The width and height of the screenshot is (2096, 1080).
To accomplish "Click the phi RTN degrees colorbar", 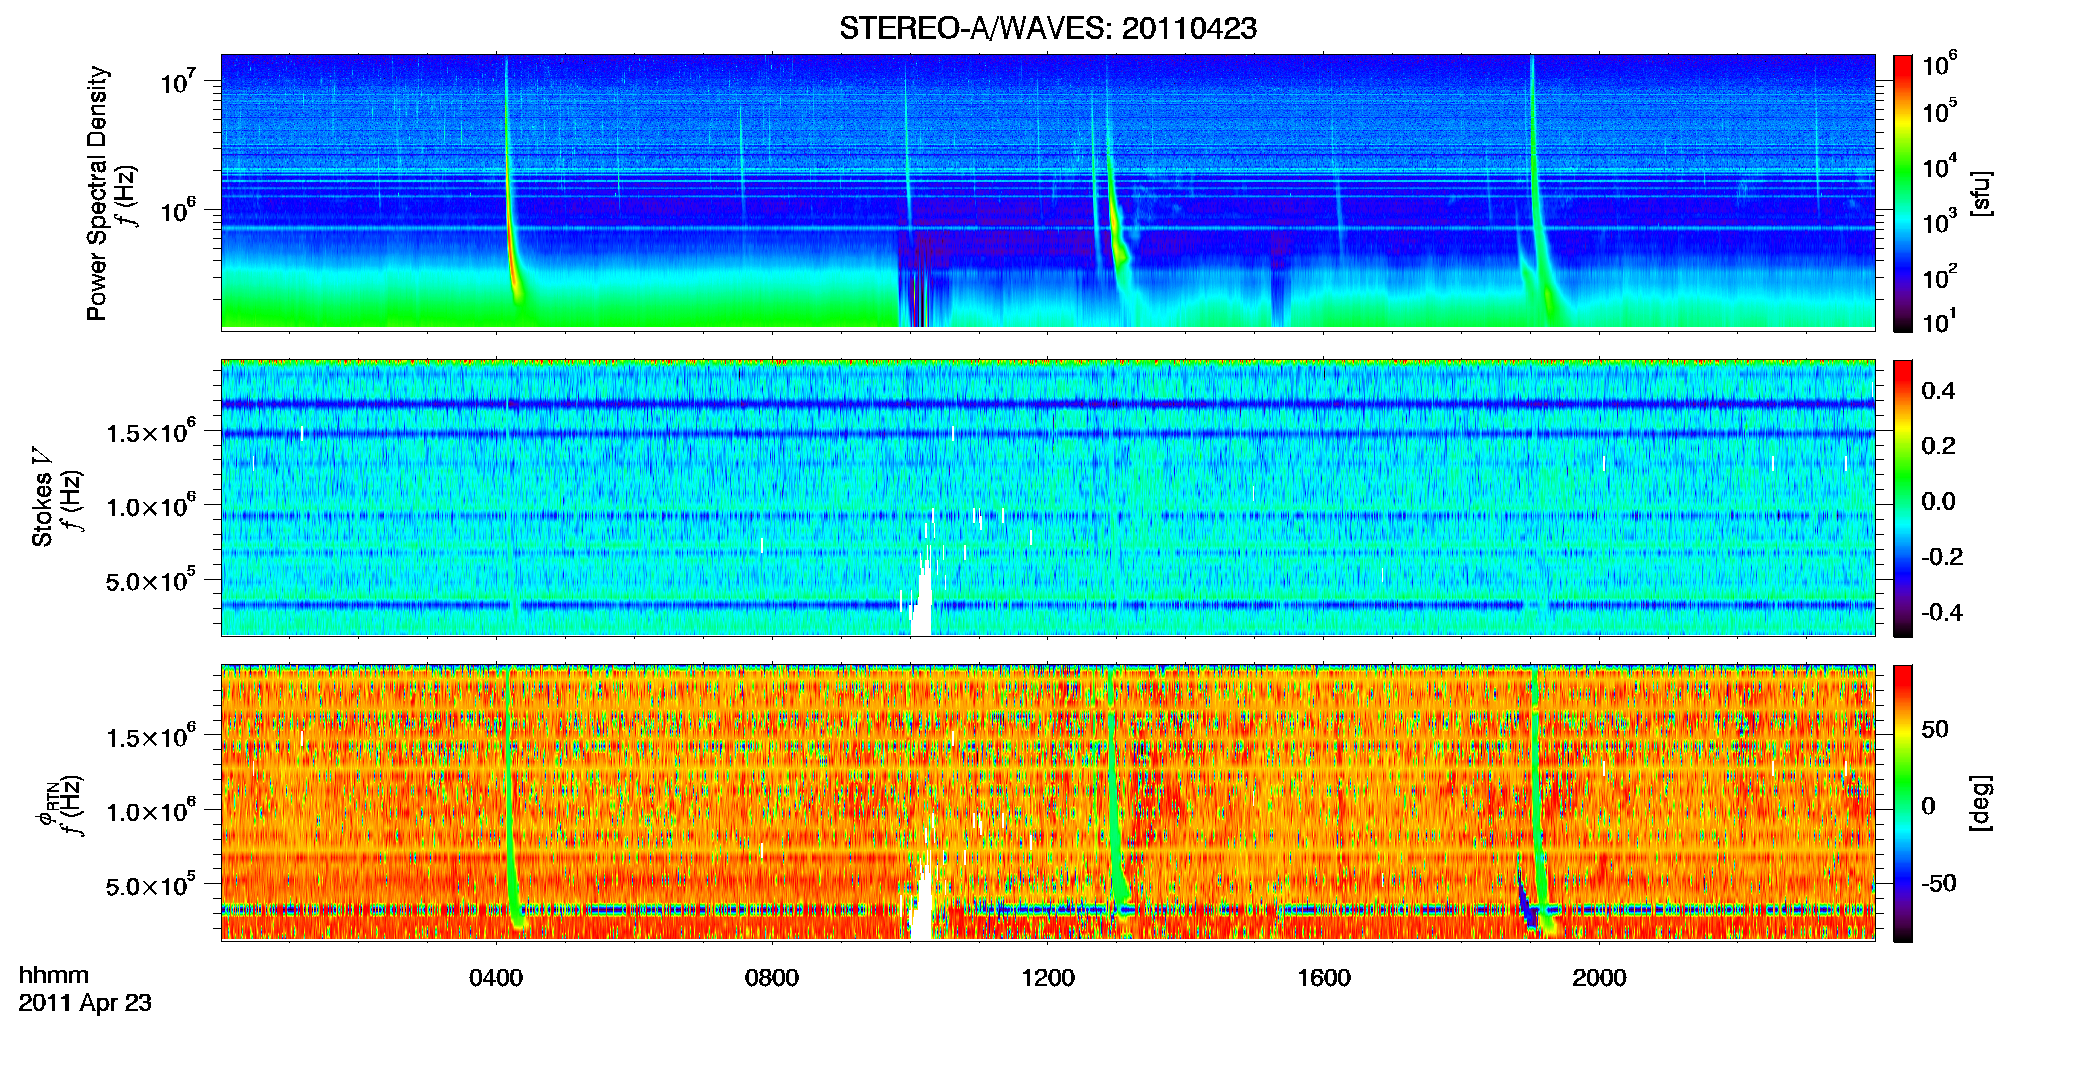I will tap(1903, 803).
